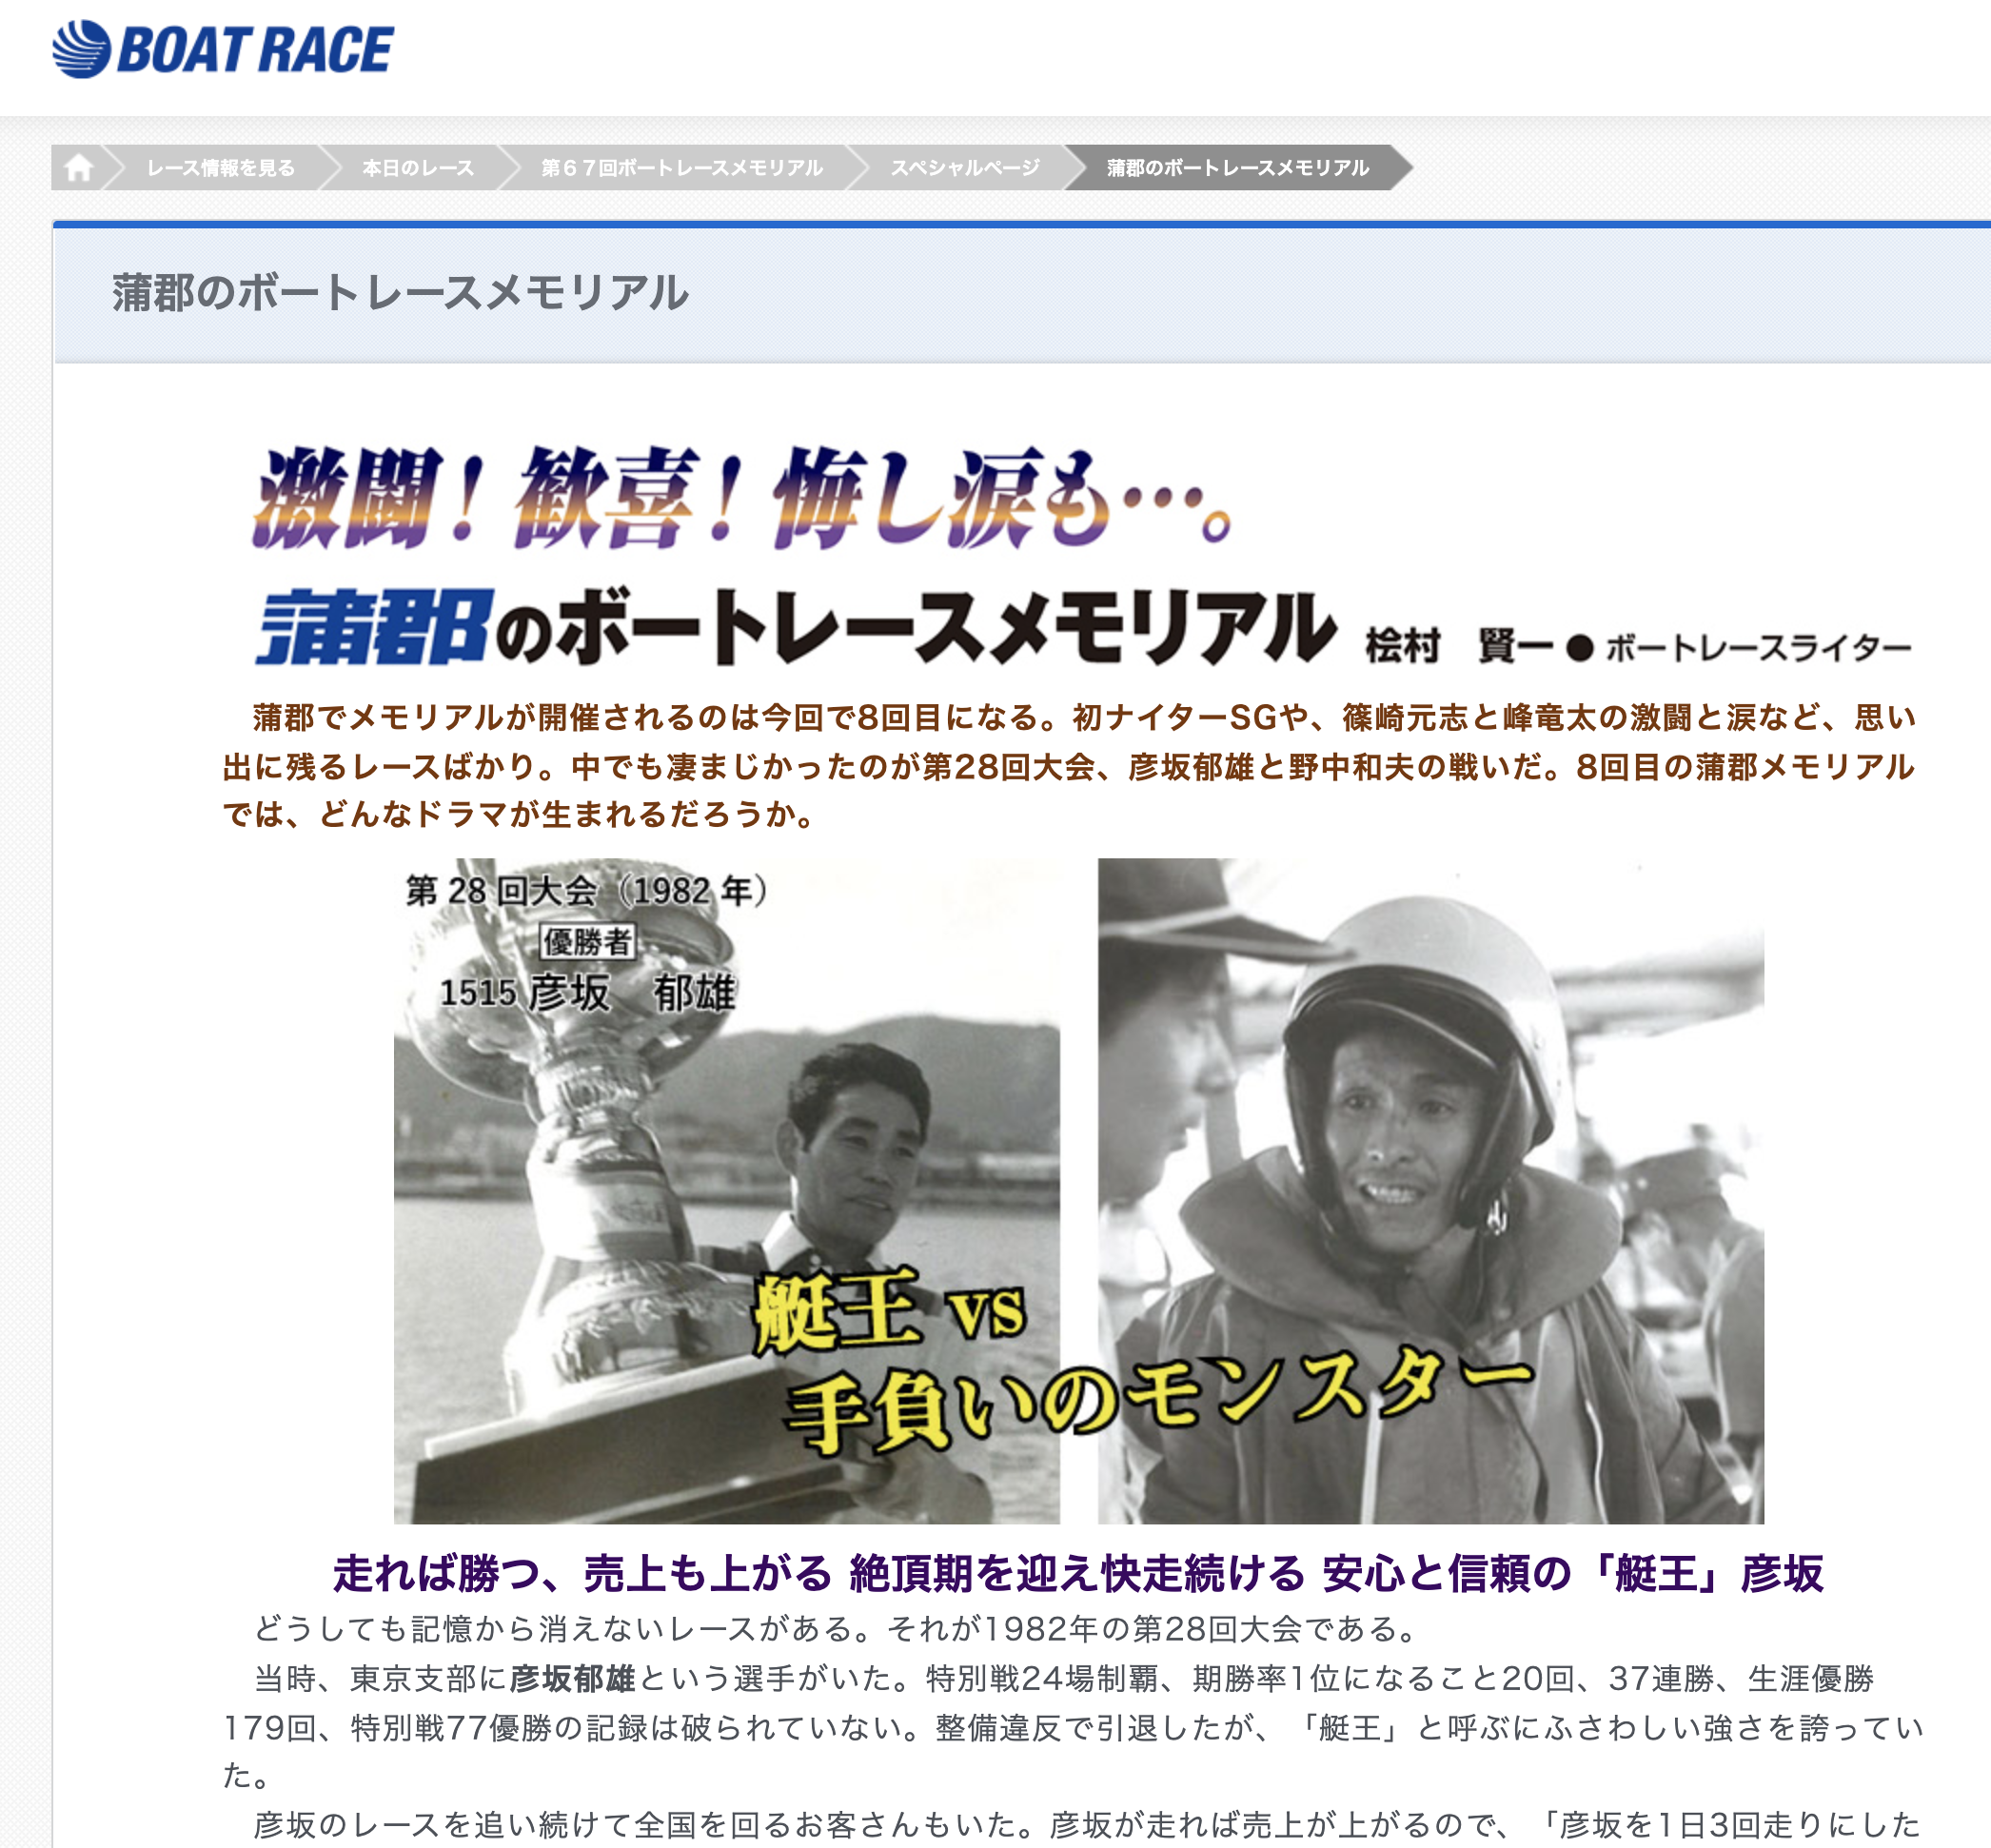Image resolution: width=1991 pixels, height=1848 pixels.
Task: Click the 手負いのモンスター overlay text
Action: 1158,1400
